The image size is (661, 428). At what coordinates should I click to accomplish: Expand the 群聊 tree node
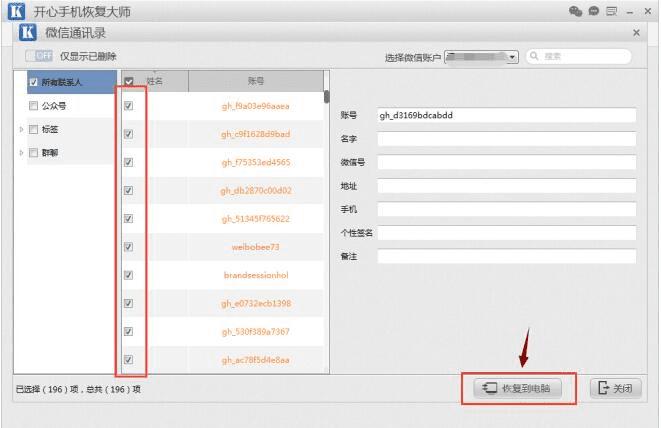(21, 153)
